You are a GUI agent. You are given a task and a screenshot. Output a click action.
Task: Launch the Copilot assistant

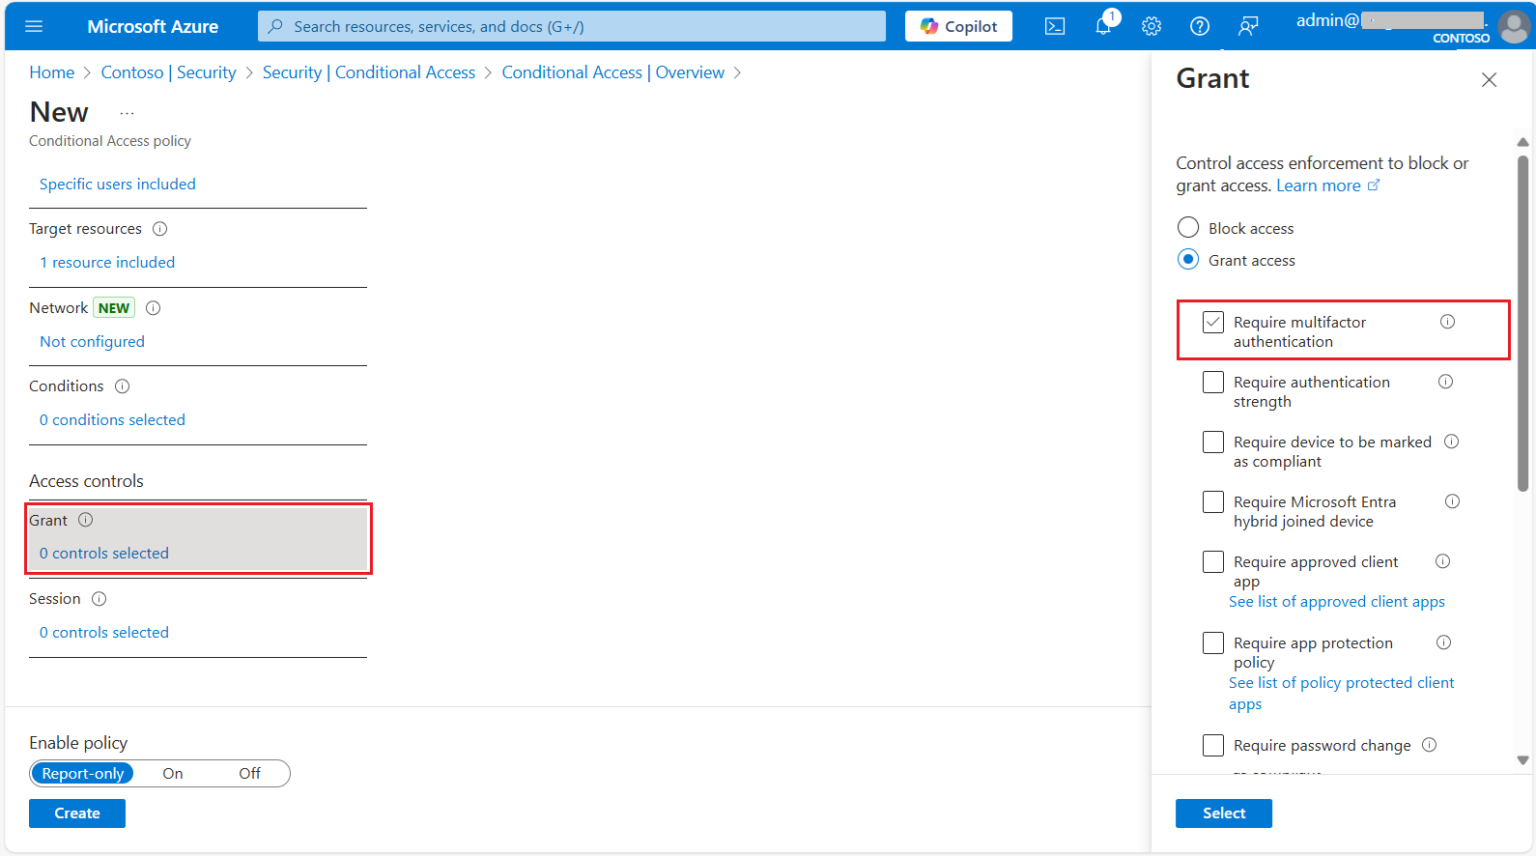click(x=958, y=26)
